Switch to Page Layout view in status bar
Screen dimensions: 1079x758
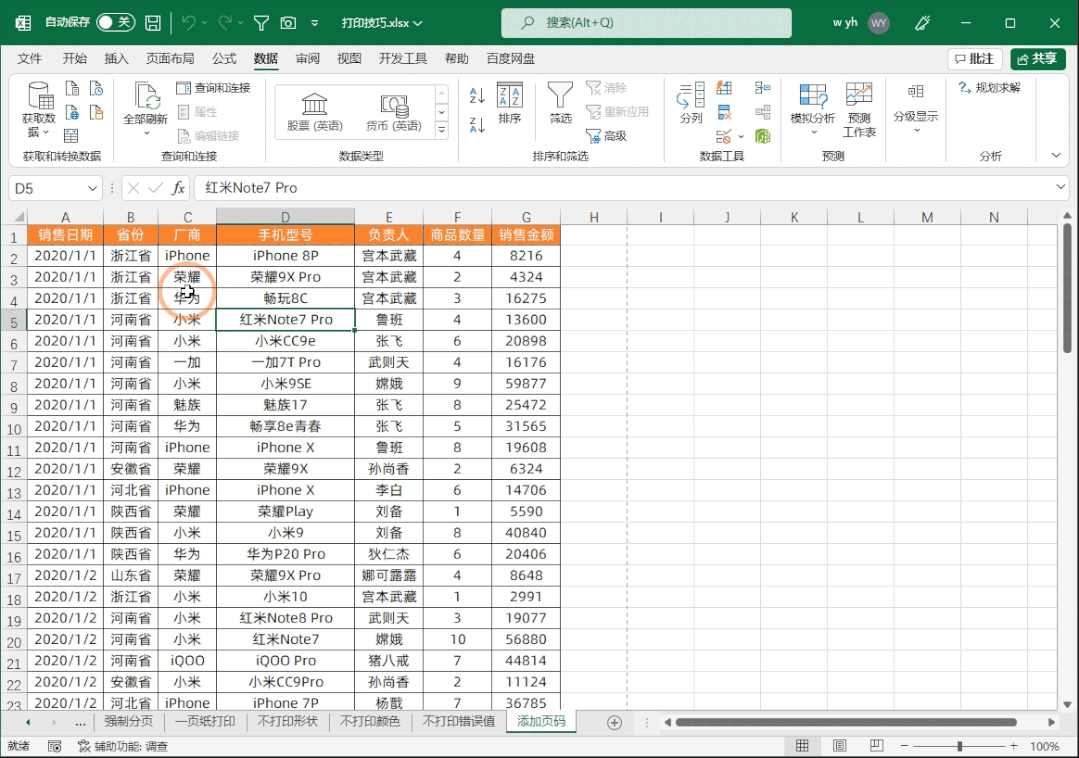840,746
